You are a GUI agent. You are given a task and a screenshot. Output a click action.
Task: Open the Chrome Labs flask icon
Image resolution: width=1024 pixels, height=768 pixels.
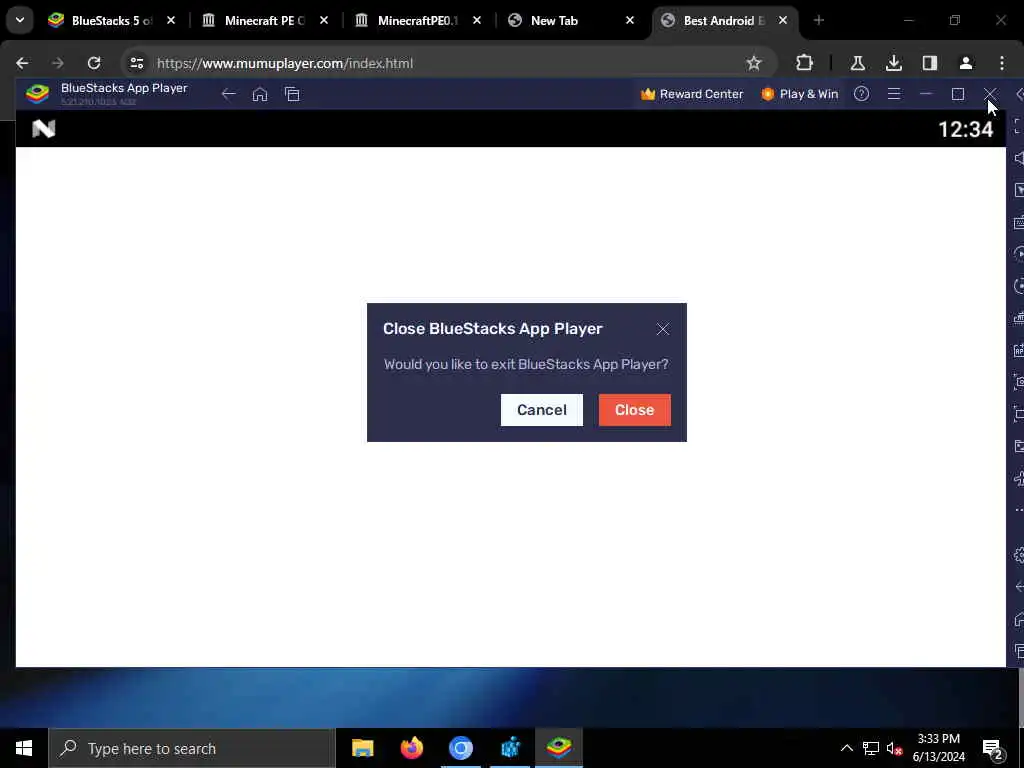[x=857, y=63]
